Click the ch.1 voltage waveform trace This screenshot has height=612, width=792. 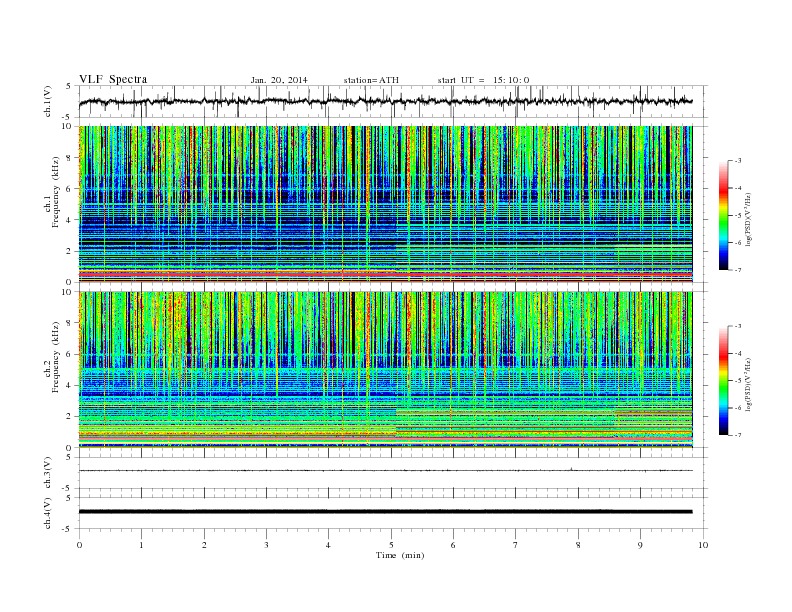click(x=385, y=101)
